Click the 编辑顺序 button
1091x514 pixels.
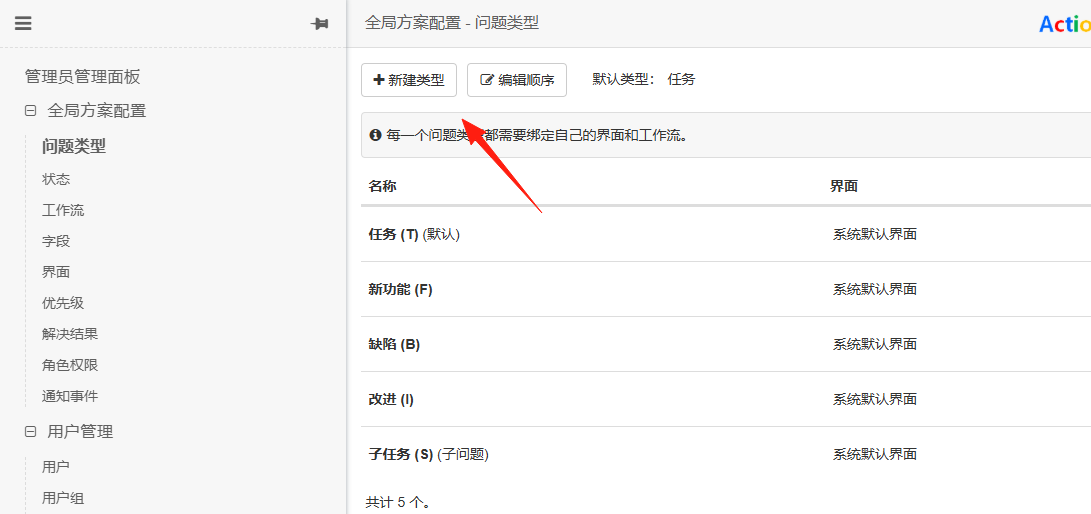point(517,80)
